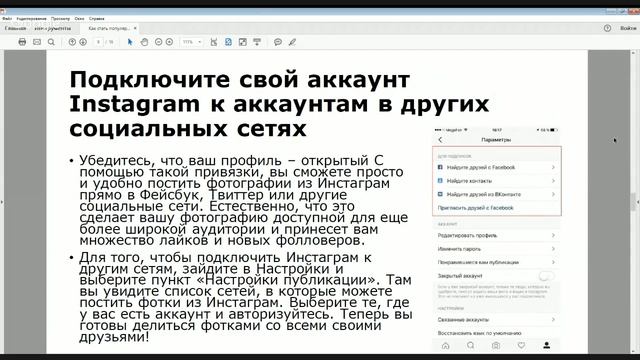Expand the Найдите контакты chevron
Image resolution: width=640 pixels, height=360 pixels.
[553, 181]
